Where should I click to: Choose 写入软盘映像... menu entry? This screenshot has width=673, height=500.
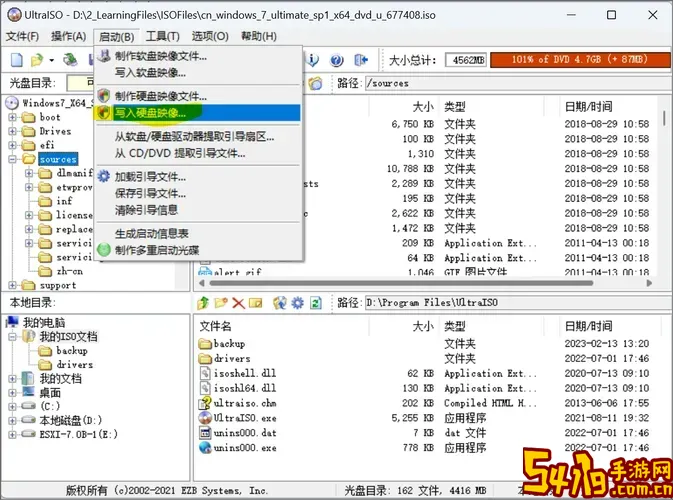(x=198, y=73)
